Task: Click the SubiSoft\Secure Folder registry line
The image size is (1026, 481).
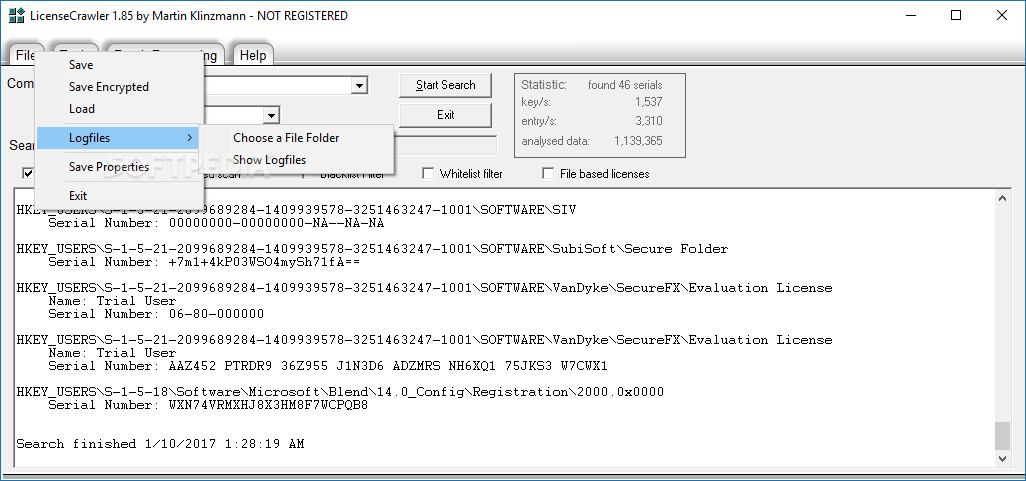Action: [x=372, y=249]
